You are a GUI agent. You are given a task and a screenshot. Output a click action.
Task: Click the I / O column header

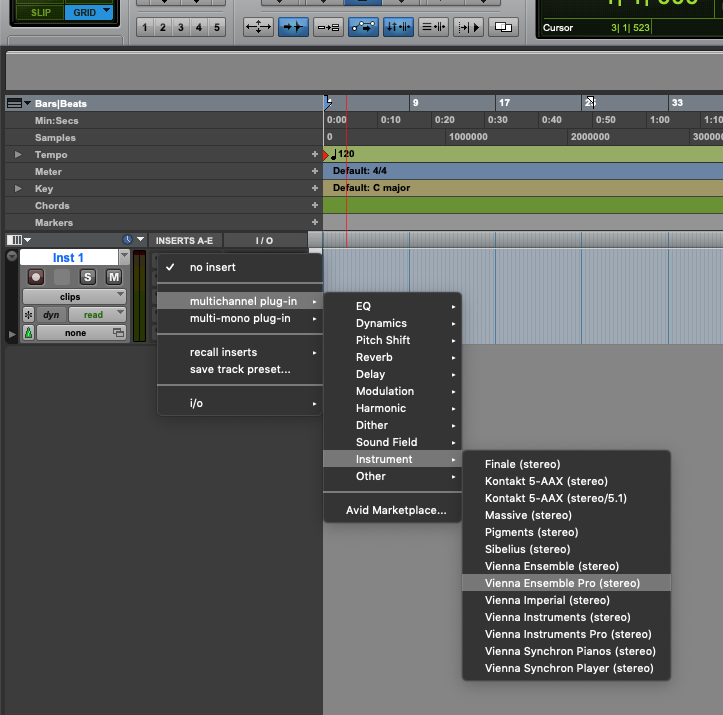click(x=264, y=241)
